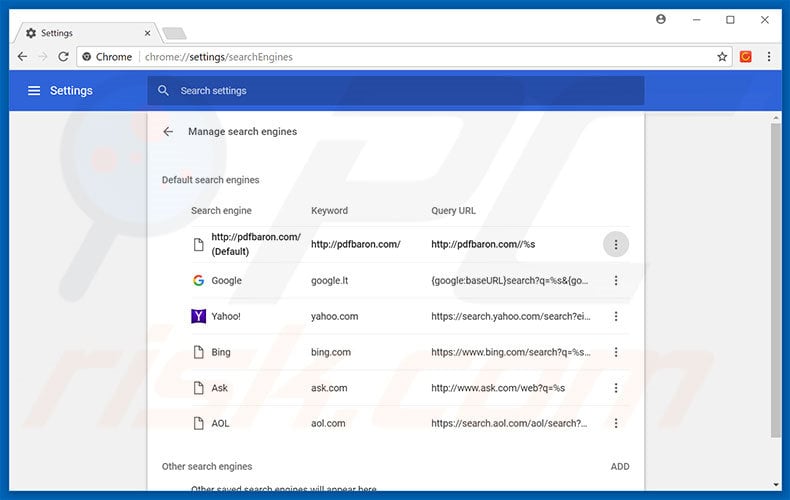Click the Ask search engine name
The width and height of the screenshot is (790, 500).
point(219,388)
